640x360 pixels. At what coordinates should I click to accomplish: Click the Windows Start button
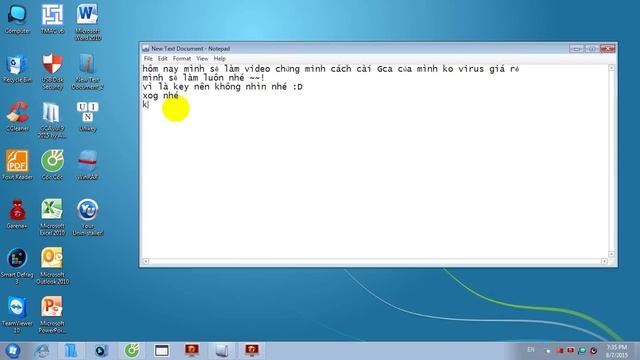coord(13,351)
